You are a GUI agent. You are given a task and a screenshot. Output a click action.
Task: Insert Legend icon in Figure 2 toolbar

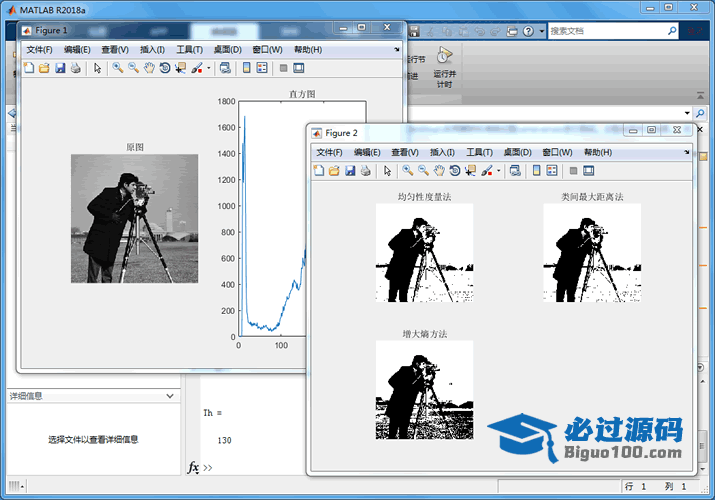point(552,170)
